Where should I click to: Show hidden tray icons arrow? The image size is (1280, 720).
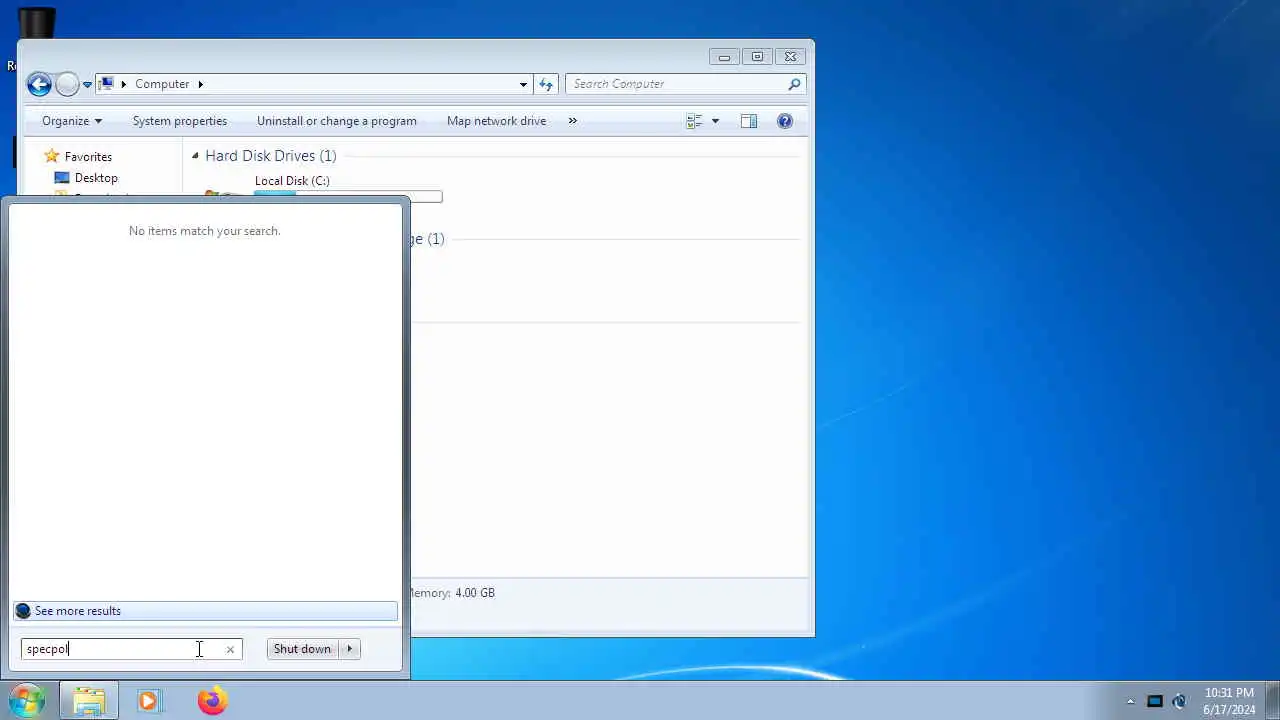pyautogui.click(x=1131, y=701)
